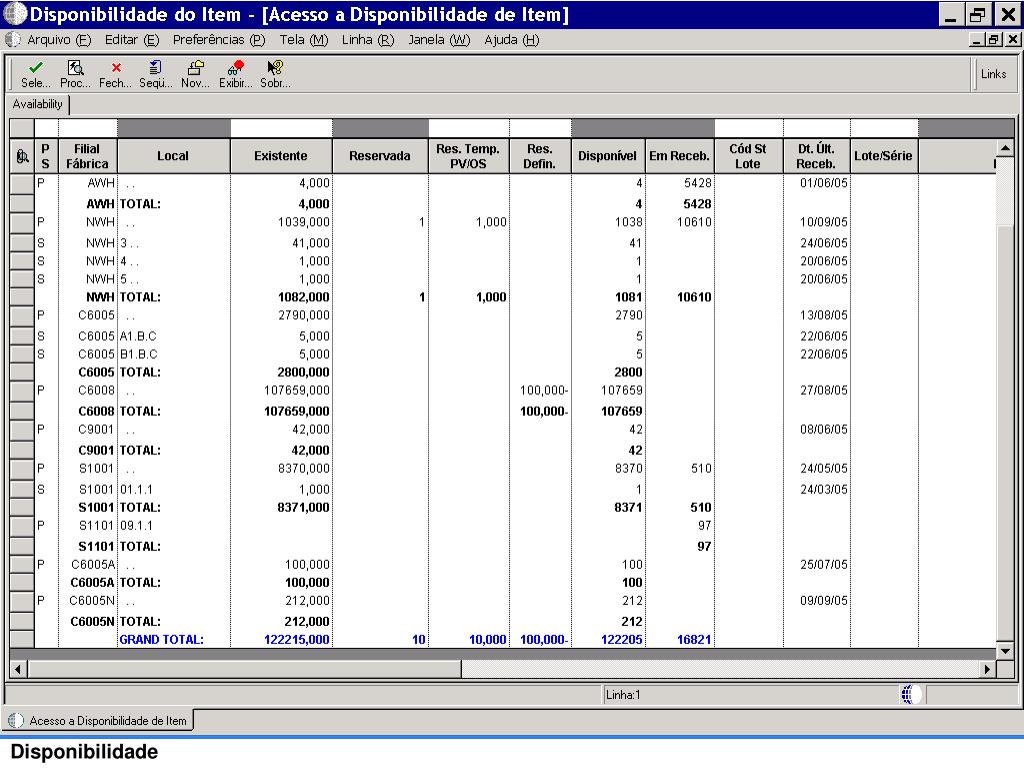Click the Em Receb. value 10610 in NWH P row
1024x768 pixels.
click(x=694, y=222)
